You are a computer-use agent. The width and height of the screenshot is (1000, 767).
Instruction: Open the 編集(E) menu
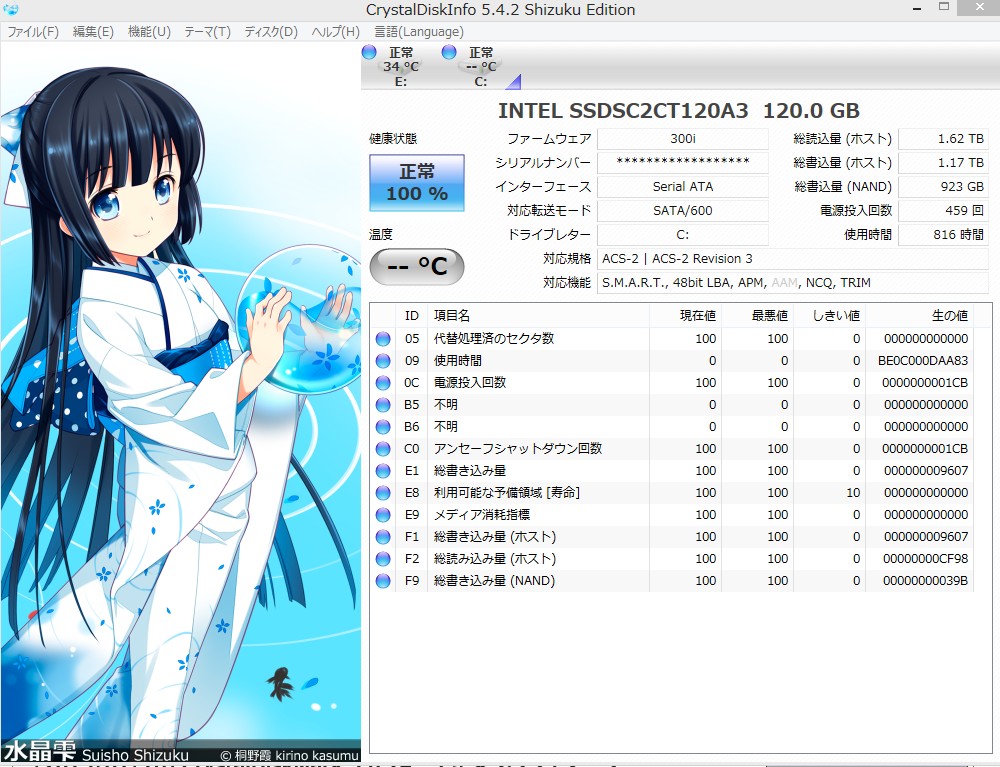pyautogui.click(x=93, y=32)
